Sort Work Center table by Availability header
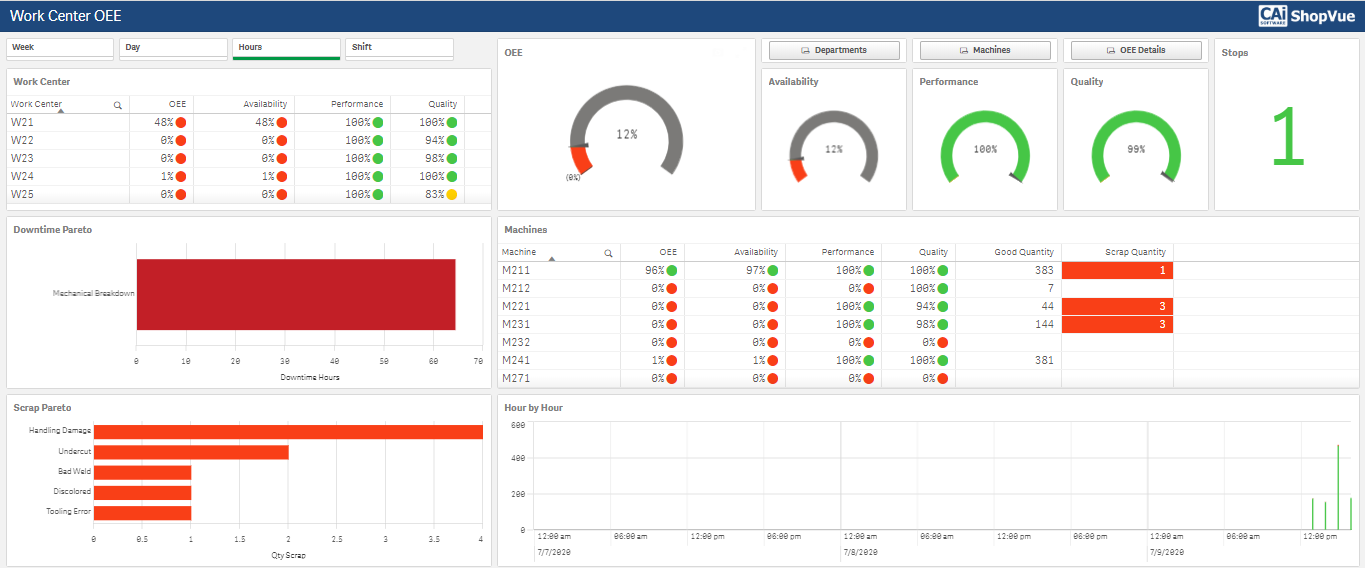 pyautogui.click(x=265, y=104)
